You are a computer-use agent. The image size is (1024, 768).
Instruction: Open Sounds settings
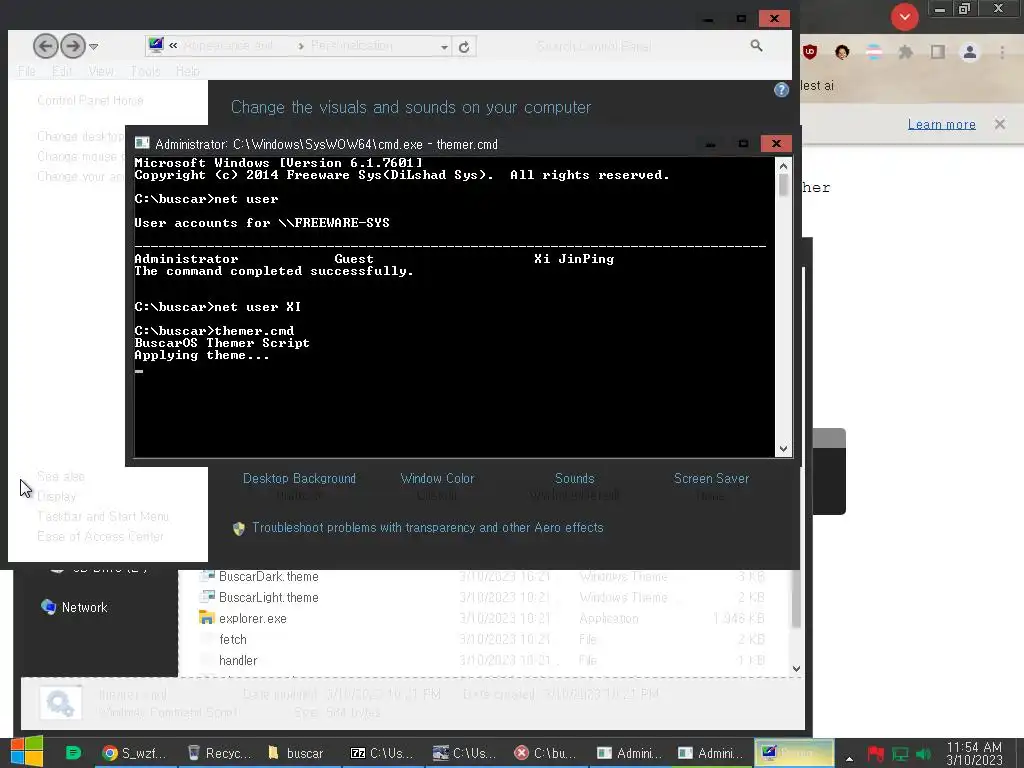click(x=575, y=479)
